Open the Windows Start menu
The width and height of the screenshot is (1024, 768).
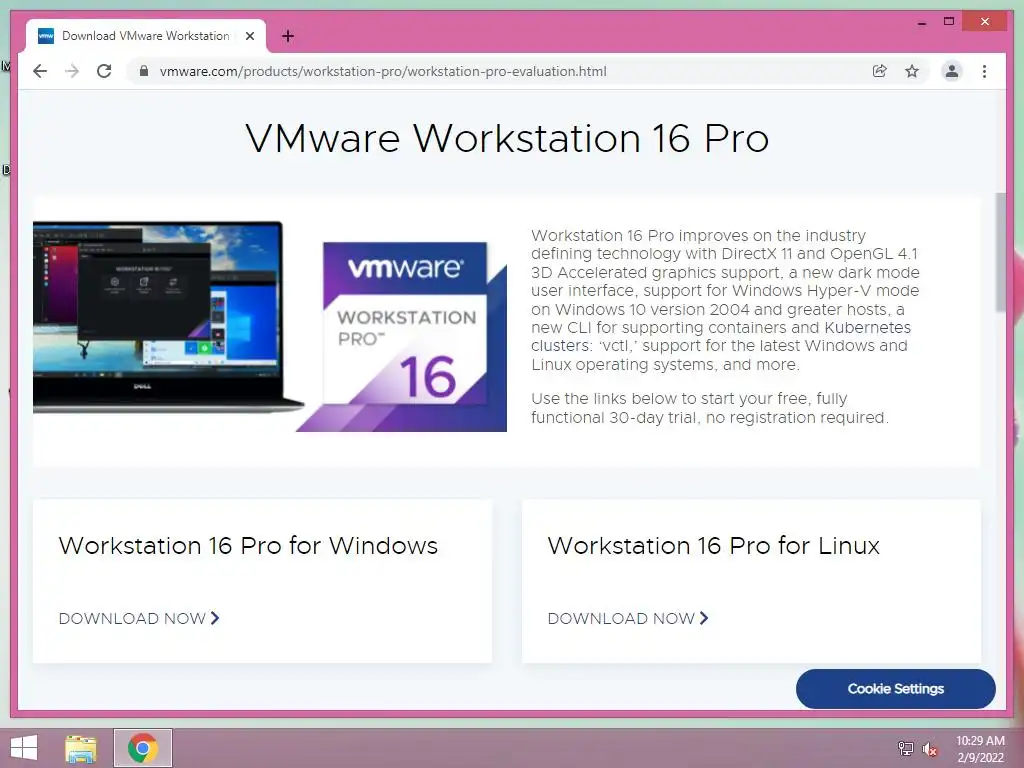[24, 748]
